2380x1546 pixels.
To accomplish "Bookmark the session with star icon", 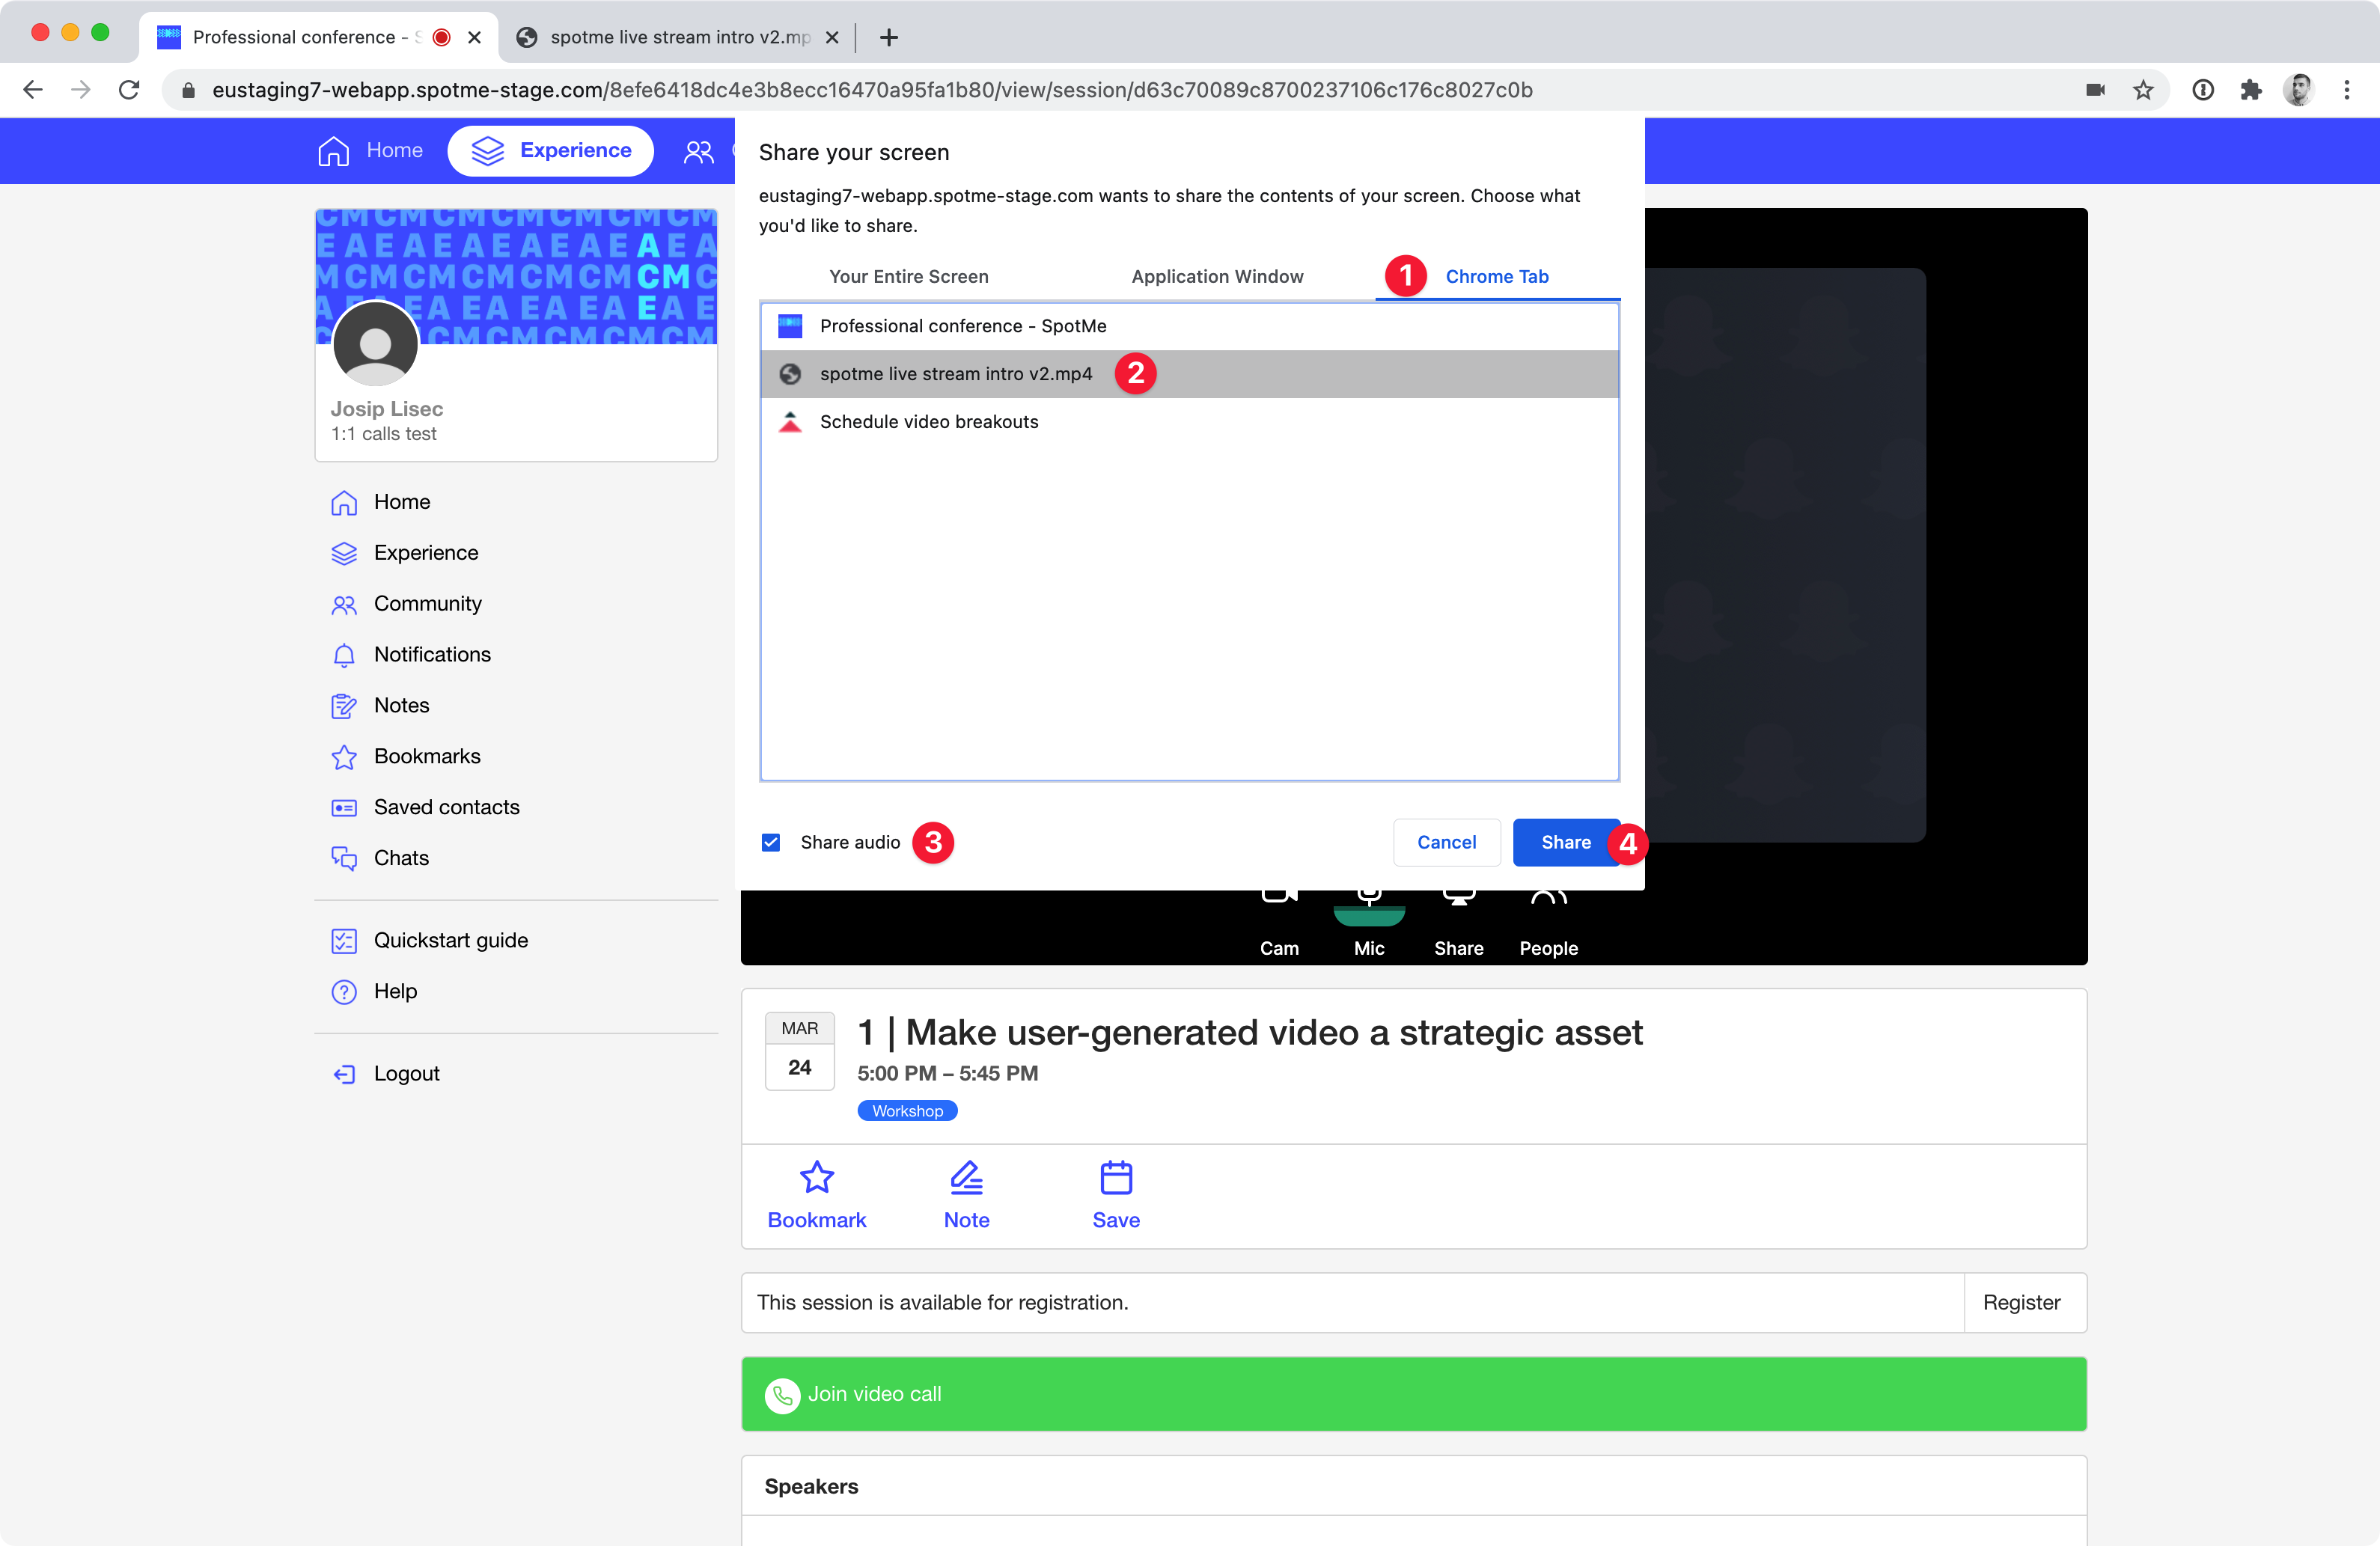I will point(817,1196).
